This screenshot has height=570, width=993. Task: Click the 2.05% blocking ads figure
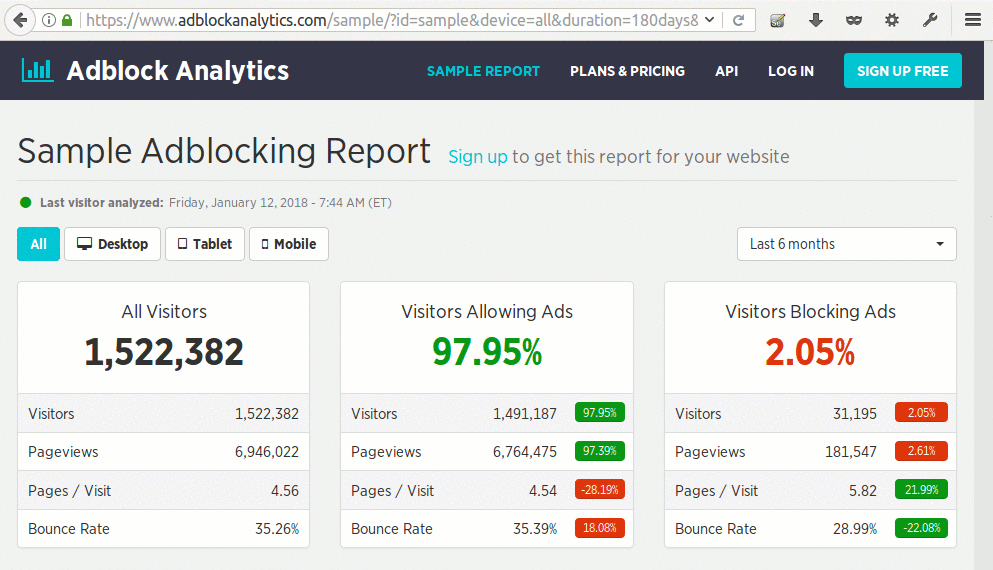tap(810, 352)
